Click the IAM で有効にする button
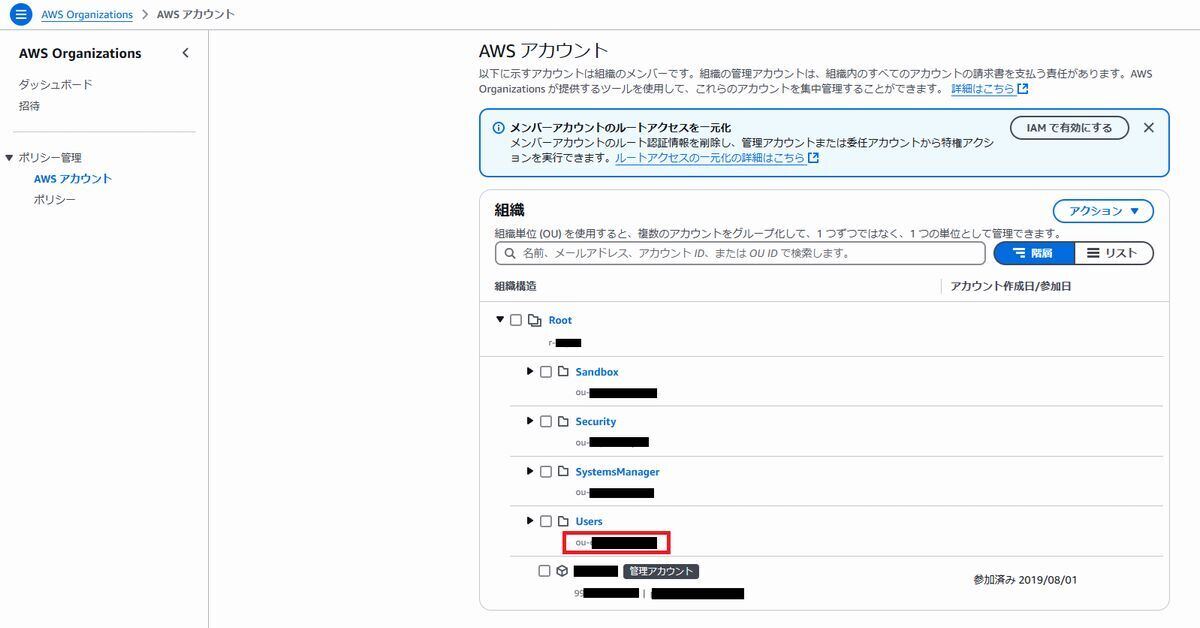Image resolution: width=1200 pixels, height=628 pixels. (1069, 128)
